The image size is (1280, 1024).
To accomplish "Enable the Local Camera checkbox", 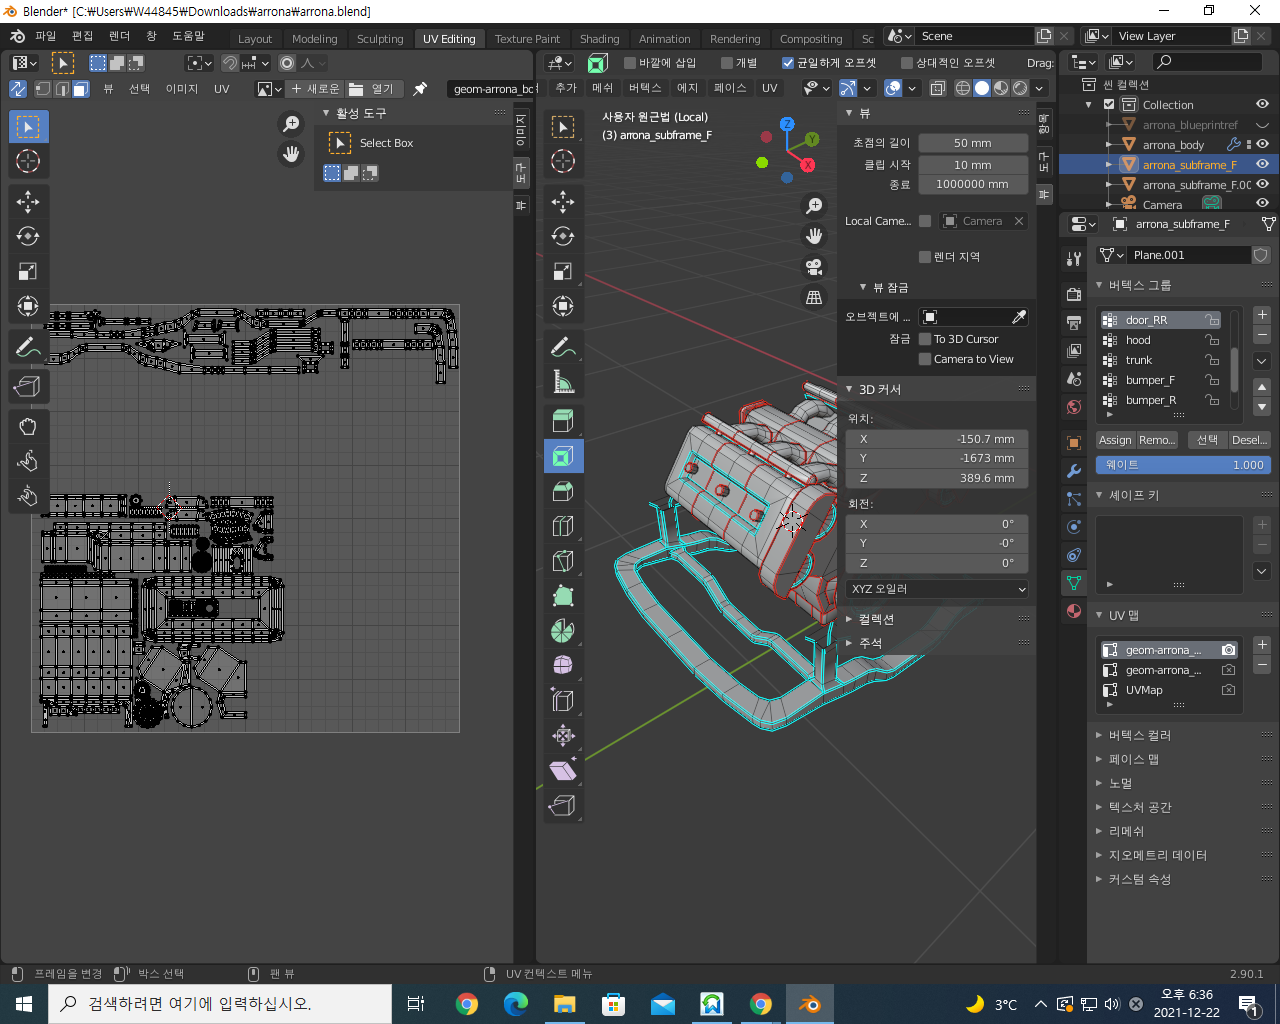I will click(x=925, y=221).
